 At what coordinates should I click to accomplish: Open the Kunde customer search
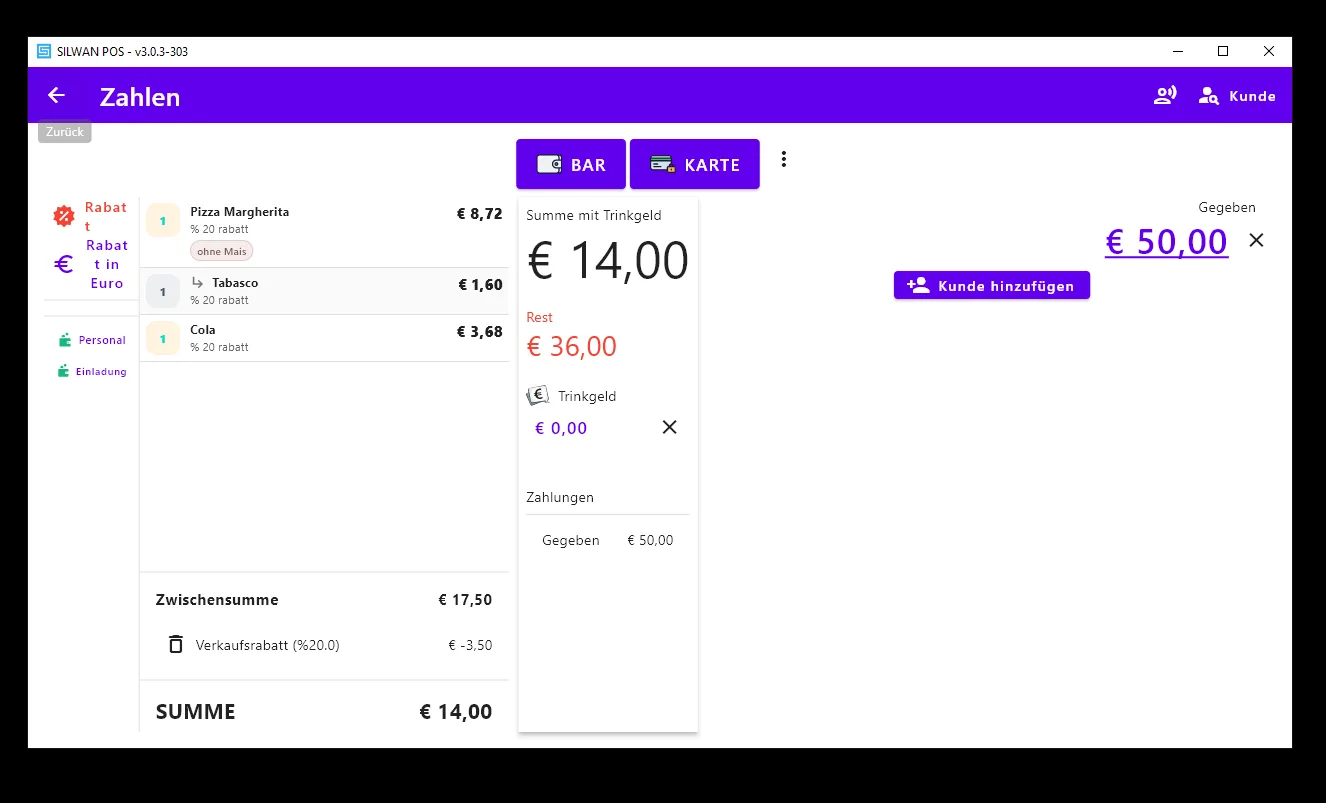click(x=1237, y=96)
